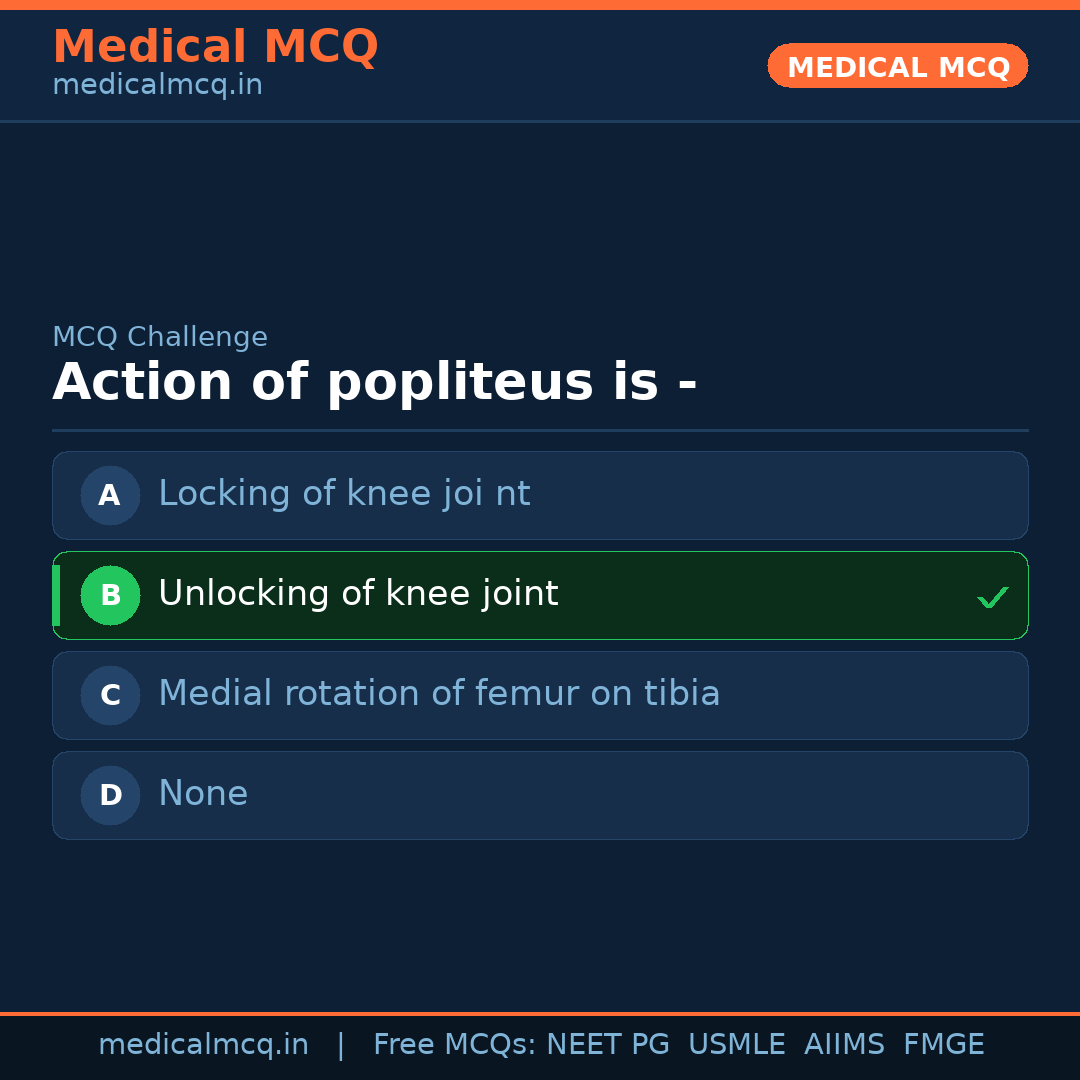Switch to the USMLE section in footer
Image resolution: width=1080 pixels, height=1080 pixels.
point(737,1043)
